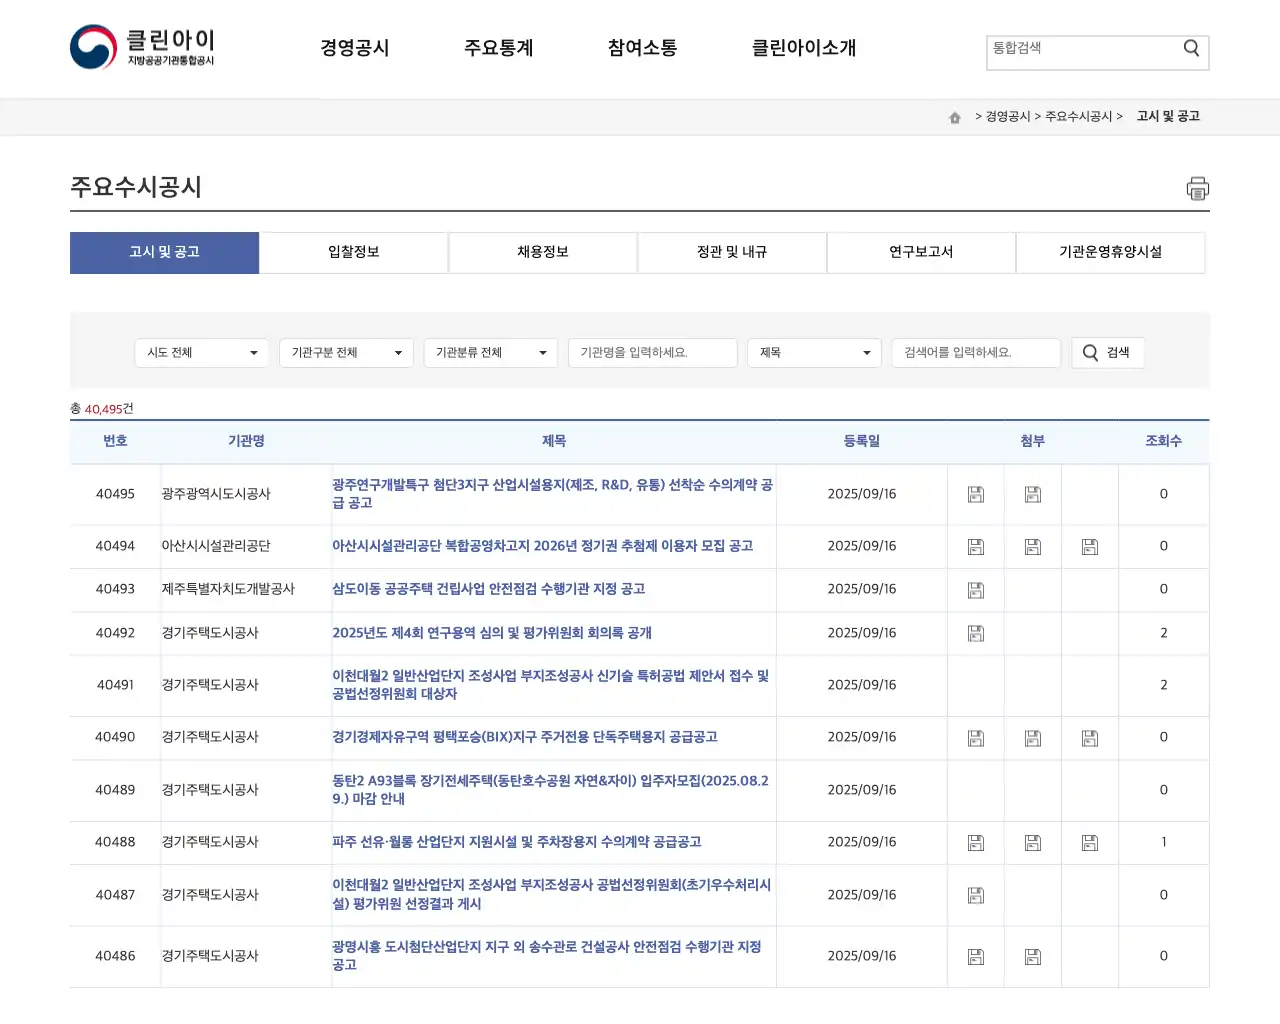
Task: Open the 제목 search field dropdown
Action: click(x=813, y=352)
